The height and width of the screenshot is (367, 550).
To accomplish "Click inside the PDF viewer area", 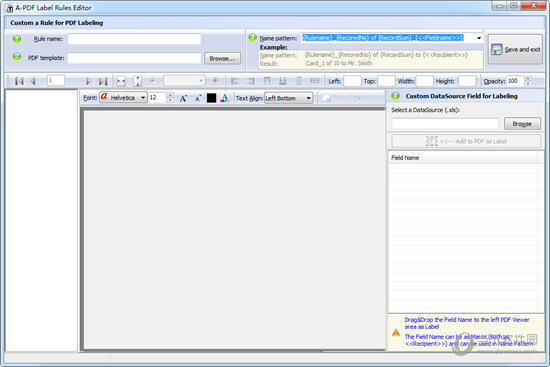I will pyautogui.click(x=234, y=230).
